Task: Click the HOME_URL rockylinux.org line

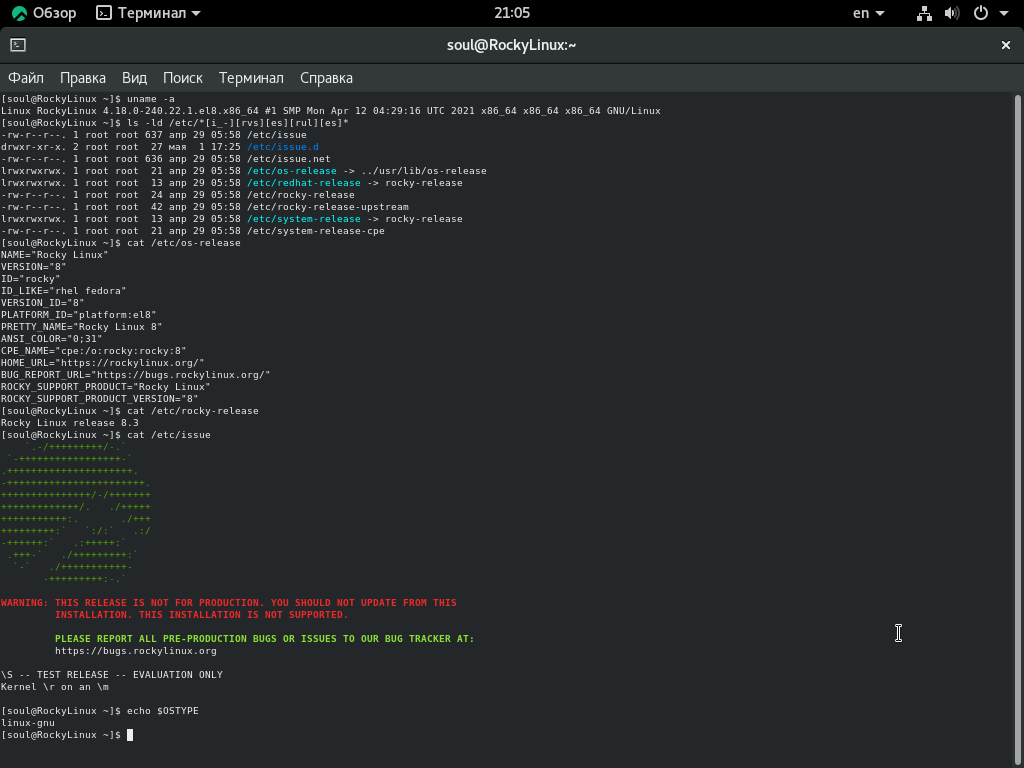Action: [103, 363]
